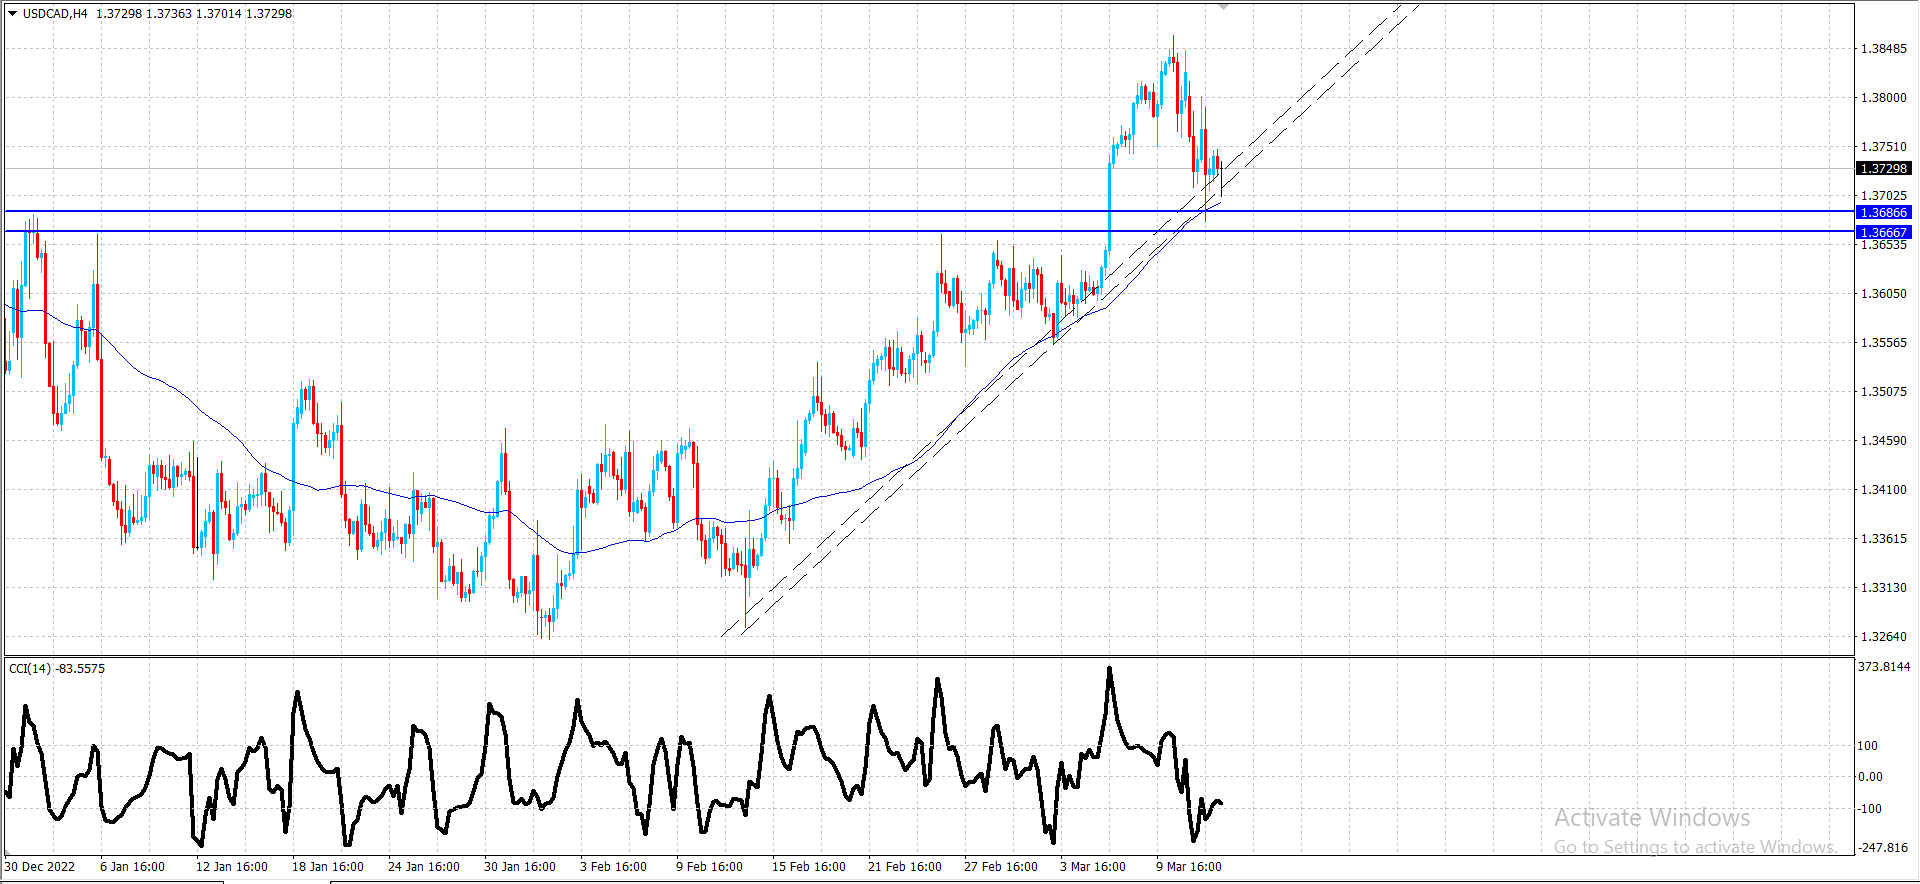Click the 1.38485 price axis label
The image size is (1920, 884).
1883,49
